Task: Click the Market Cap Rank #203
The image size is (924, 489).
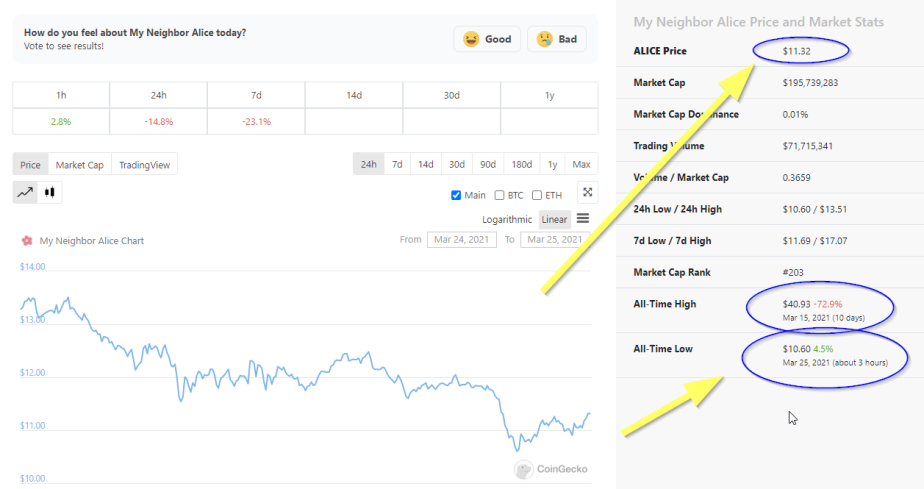Action: tap(793, 272)
